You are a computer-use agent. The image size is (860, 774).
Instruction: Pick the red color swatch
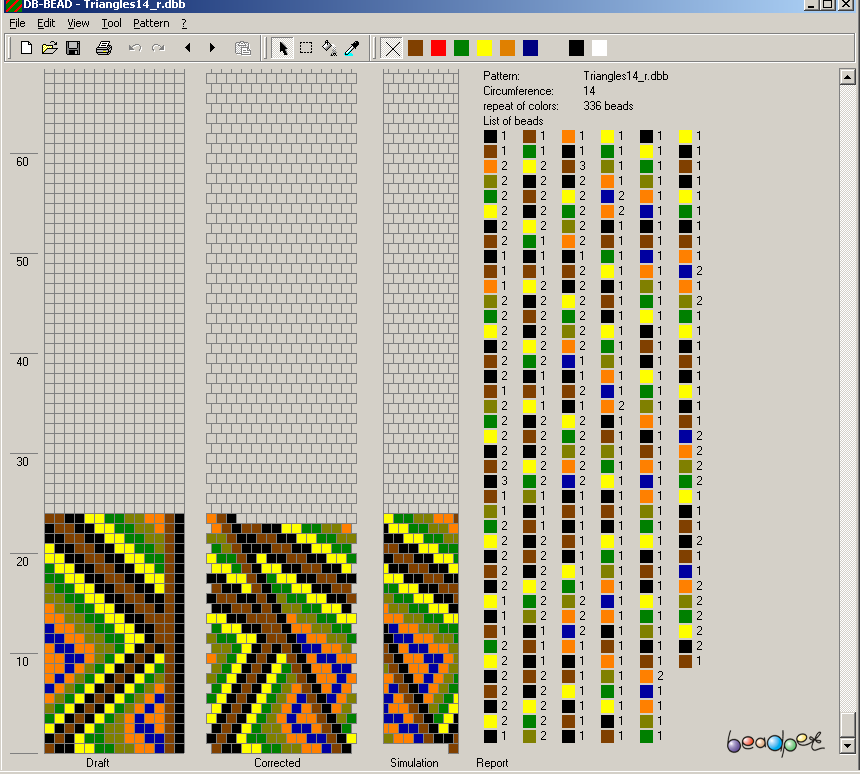[x=438, y=48]
